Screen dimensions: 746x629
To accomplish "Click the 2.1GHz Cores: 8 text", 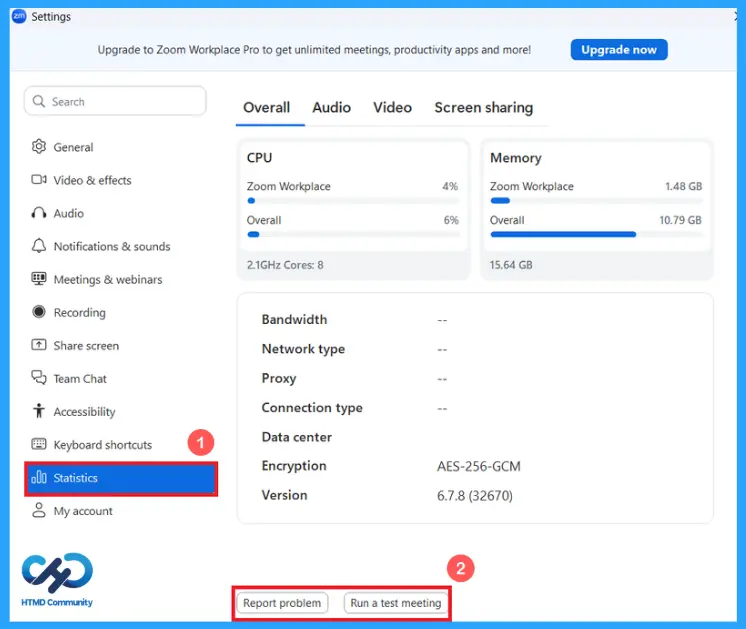I will pos(285,265).
